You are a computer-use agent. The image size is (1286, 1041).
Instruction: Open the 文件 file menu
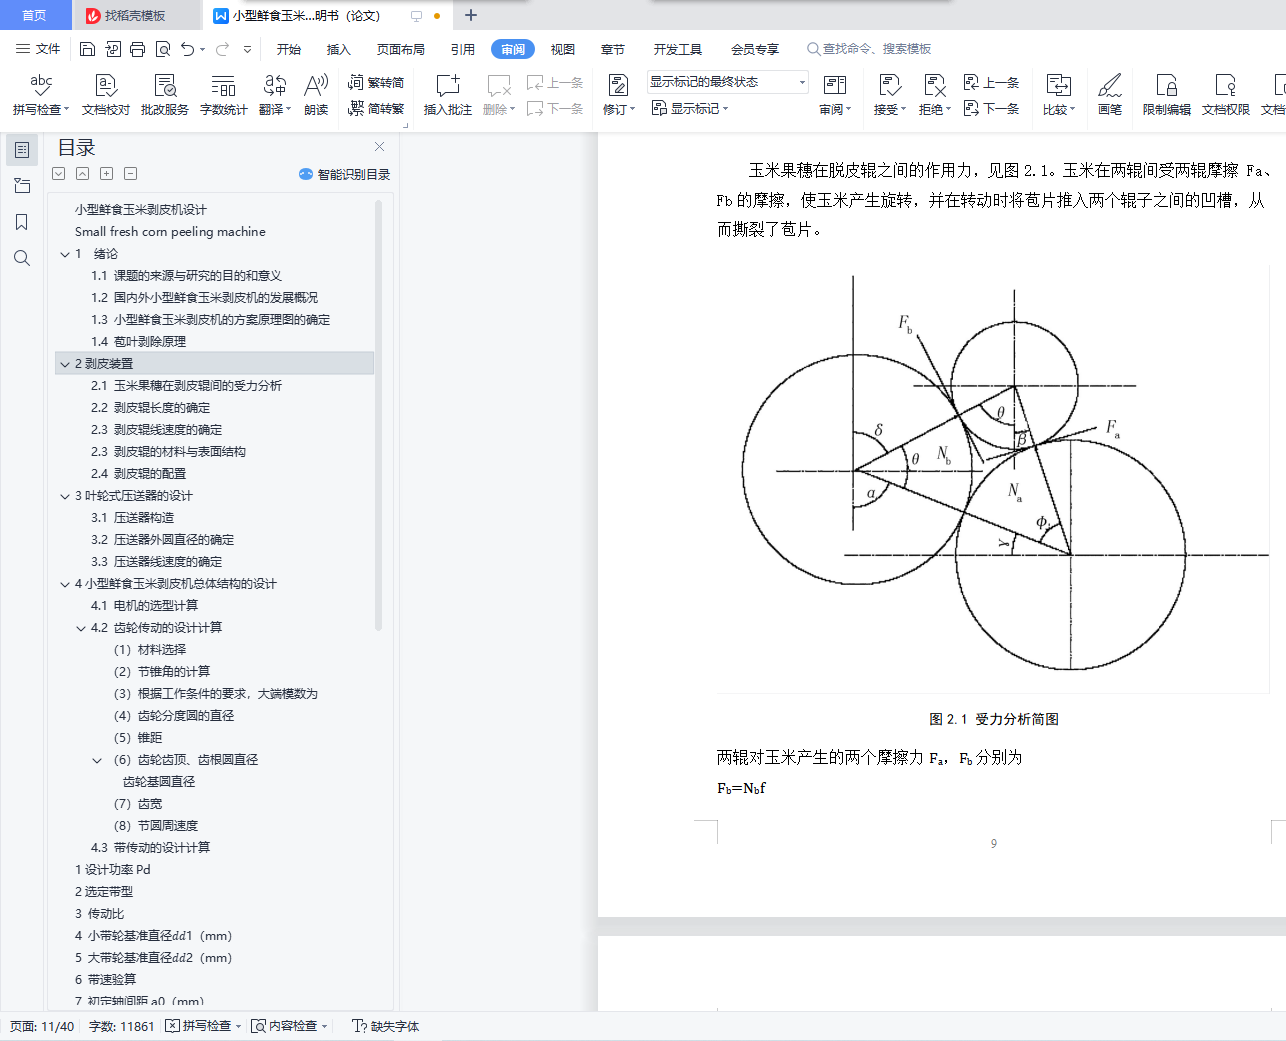coord(38,49)
